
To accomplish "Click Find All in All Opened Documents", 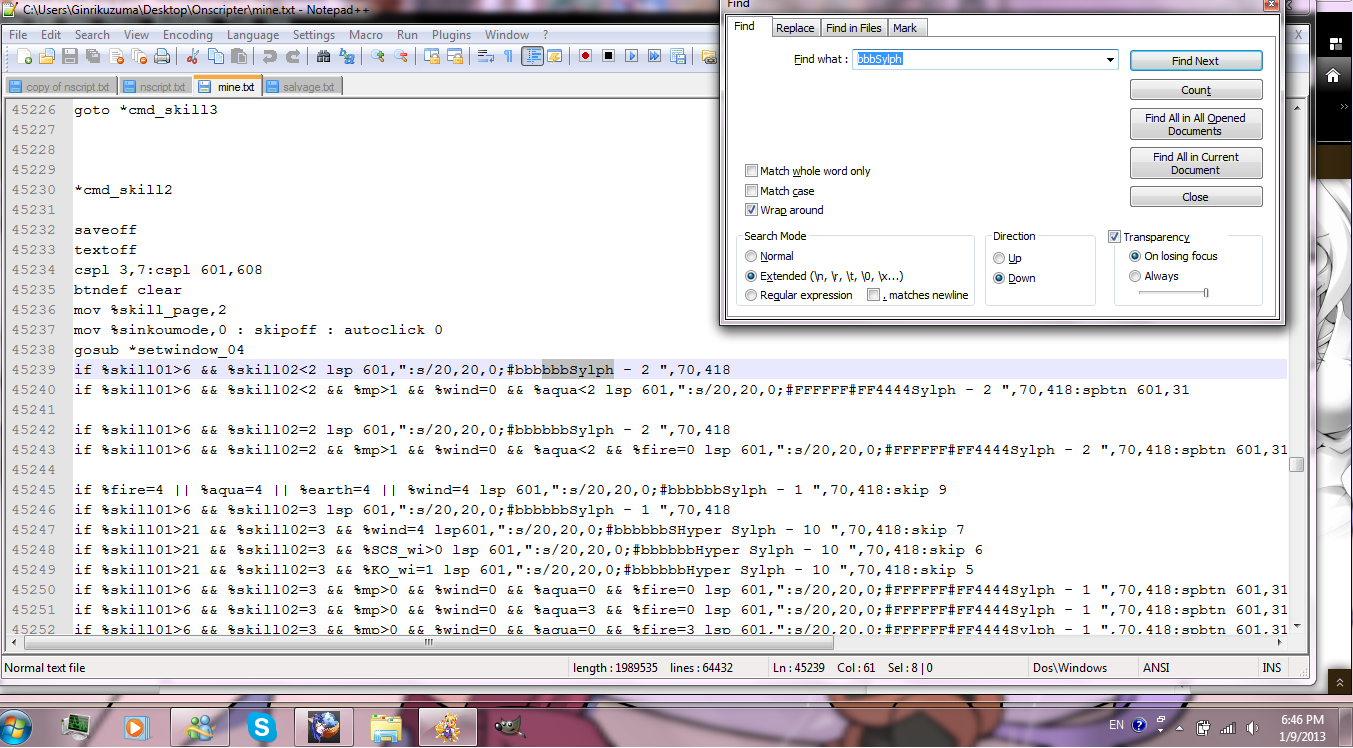I will 1196,124.
